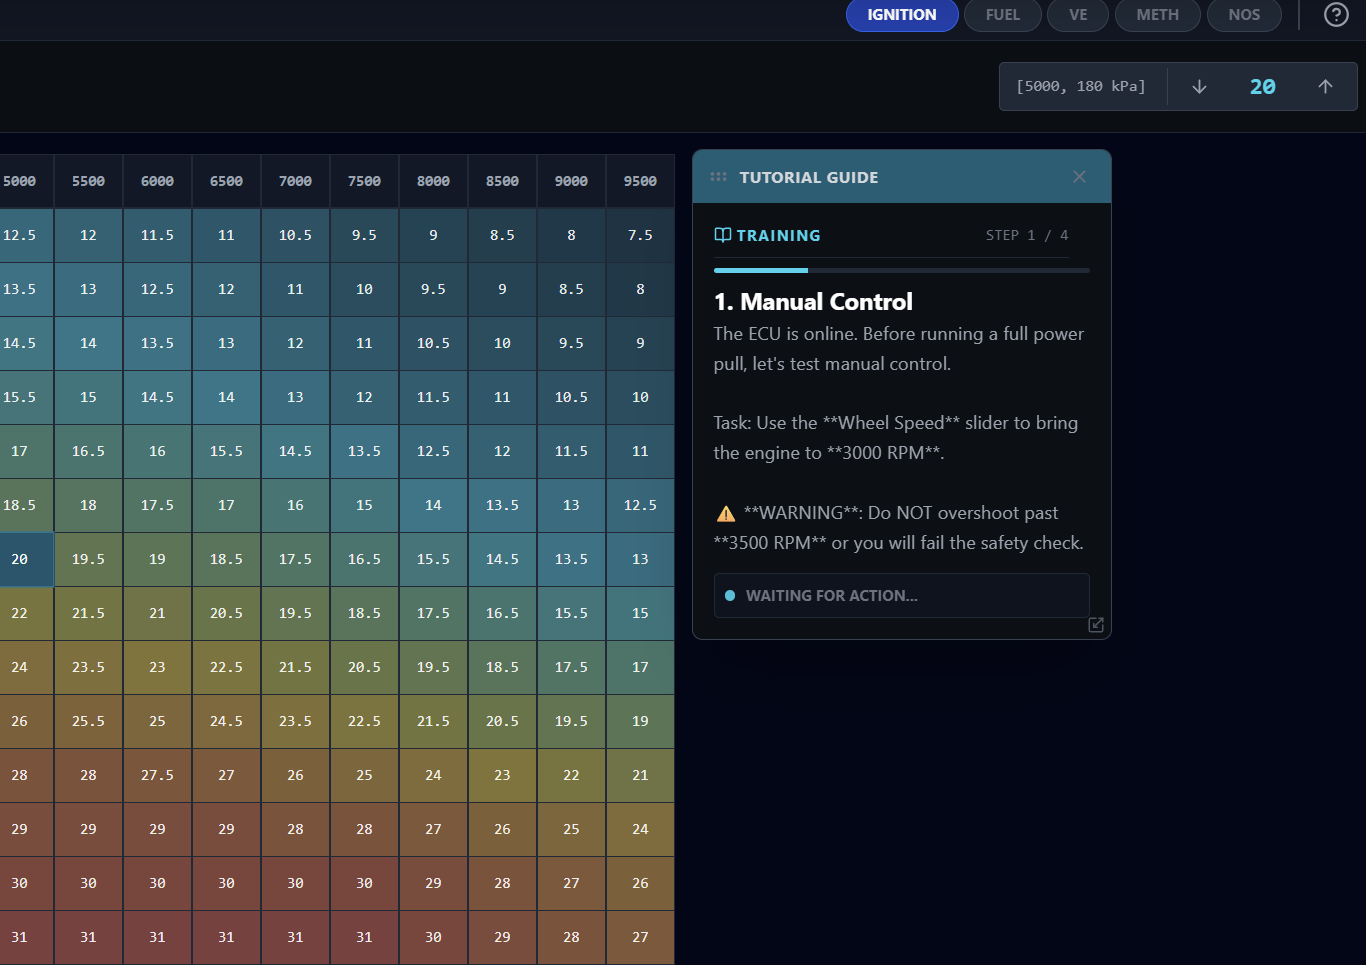
Task: Switch to the FUEL map tab
Action: [1002, 15]
